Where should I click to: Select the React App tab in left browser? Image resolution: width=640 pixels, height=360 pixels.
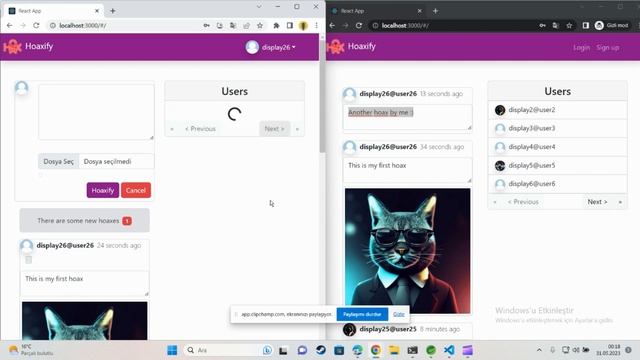[53, 11]
